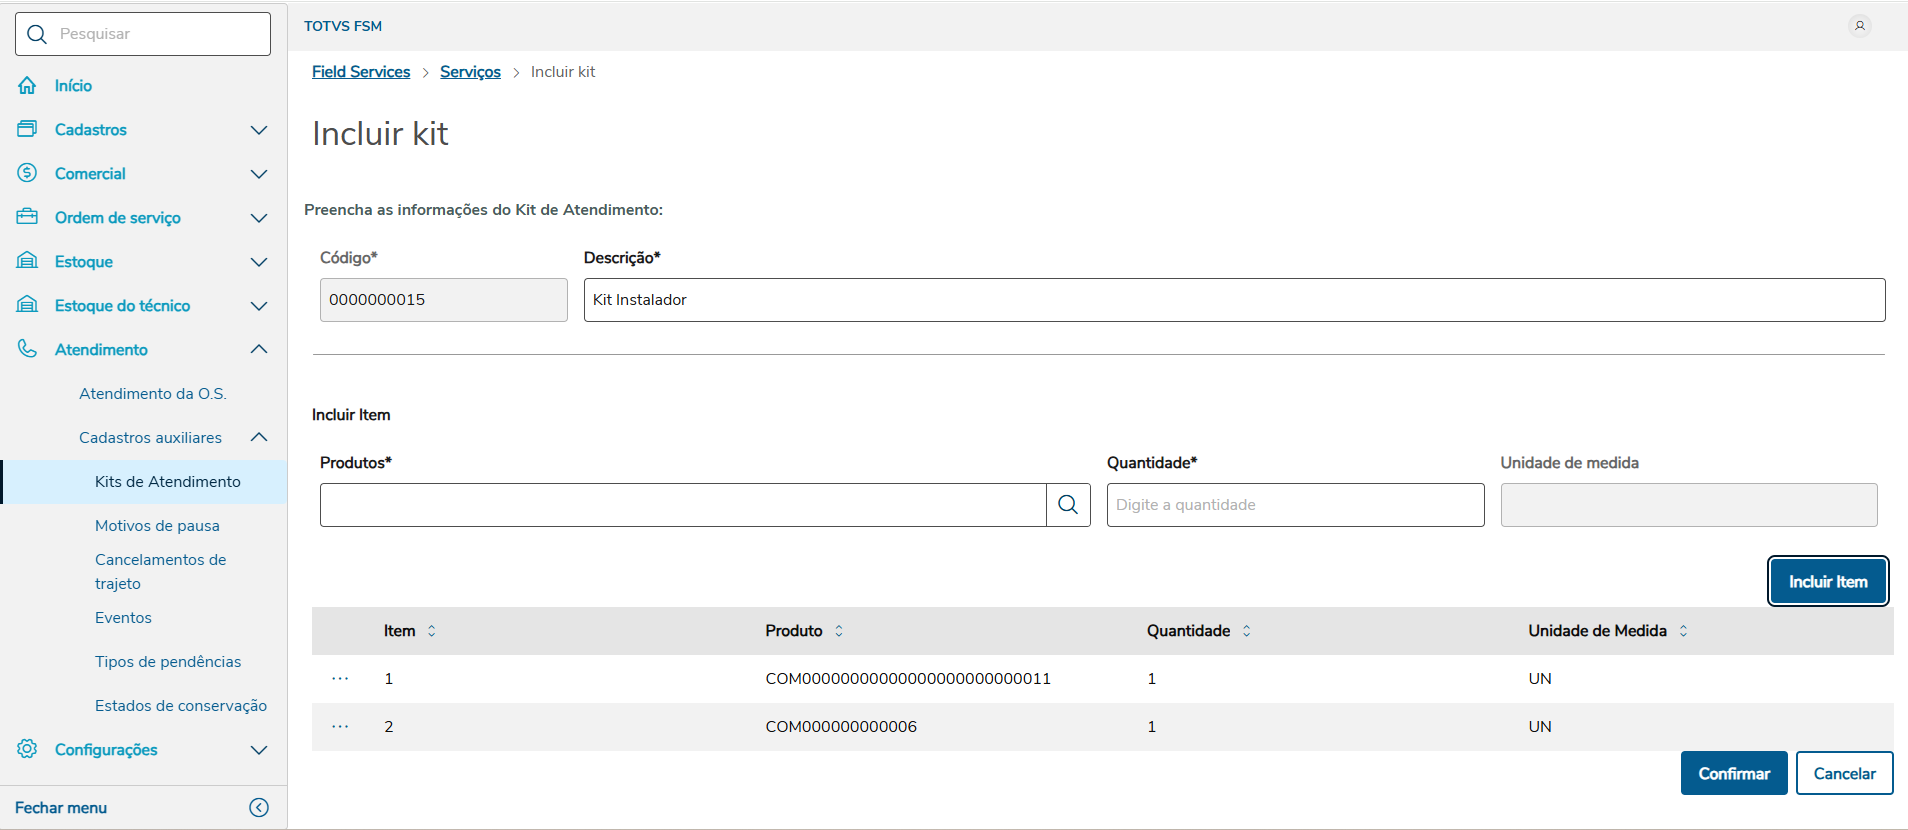Open row actions for item 2
The image size is (1908, 830).
point(340,727)
